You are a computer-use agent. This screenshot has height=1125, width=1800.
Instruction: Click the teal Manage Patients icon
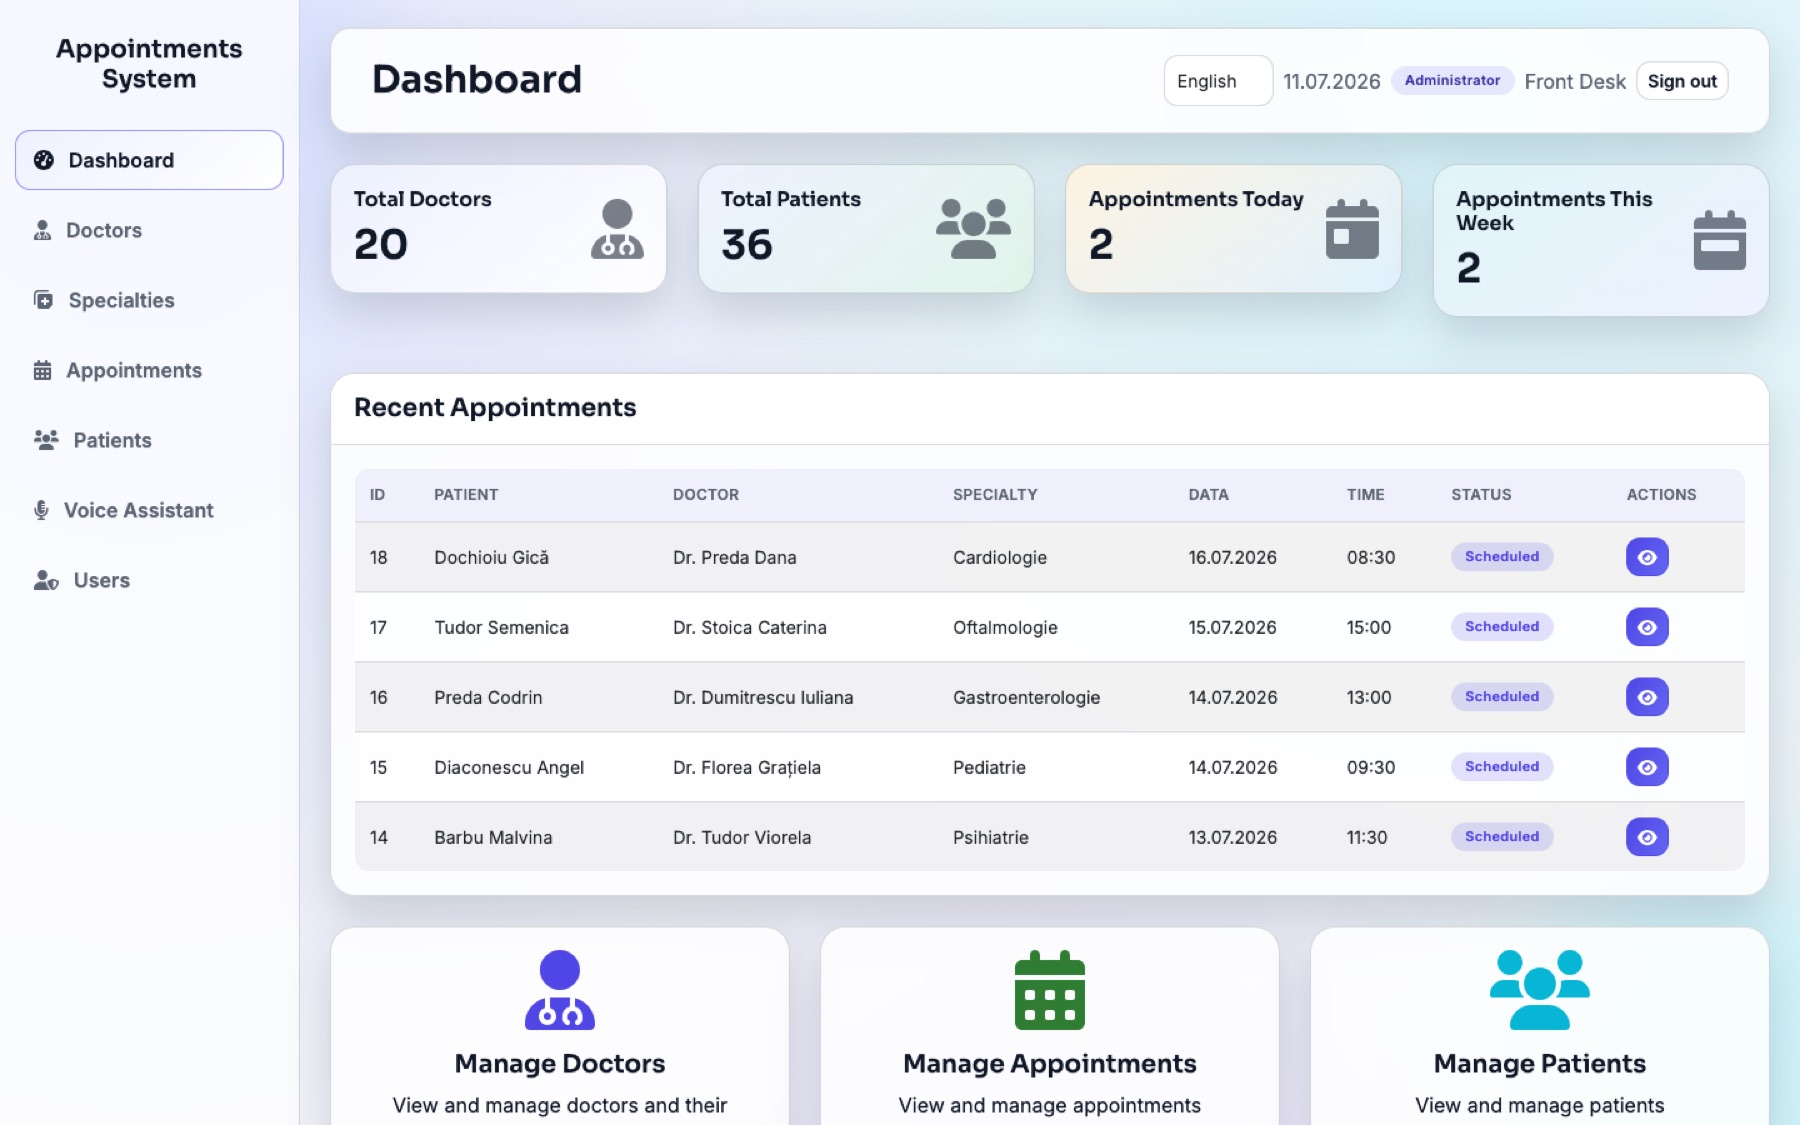(x=1540, y=990)
